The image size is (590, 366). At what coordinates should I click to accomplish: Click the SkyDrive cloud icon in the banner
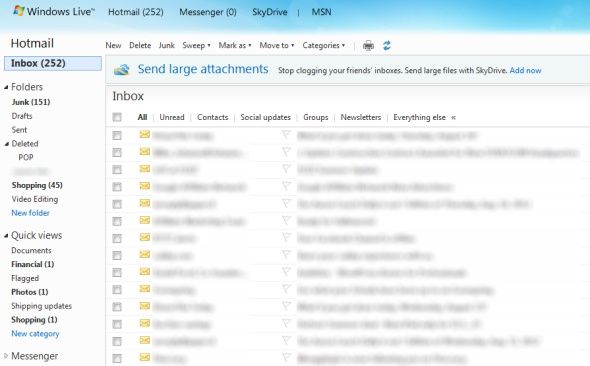pos(122,70)
